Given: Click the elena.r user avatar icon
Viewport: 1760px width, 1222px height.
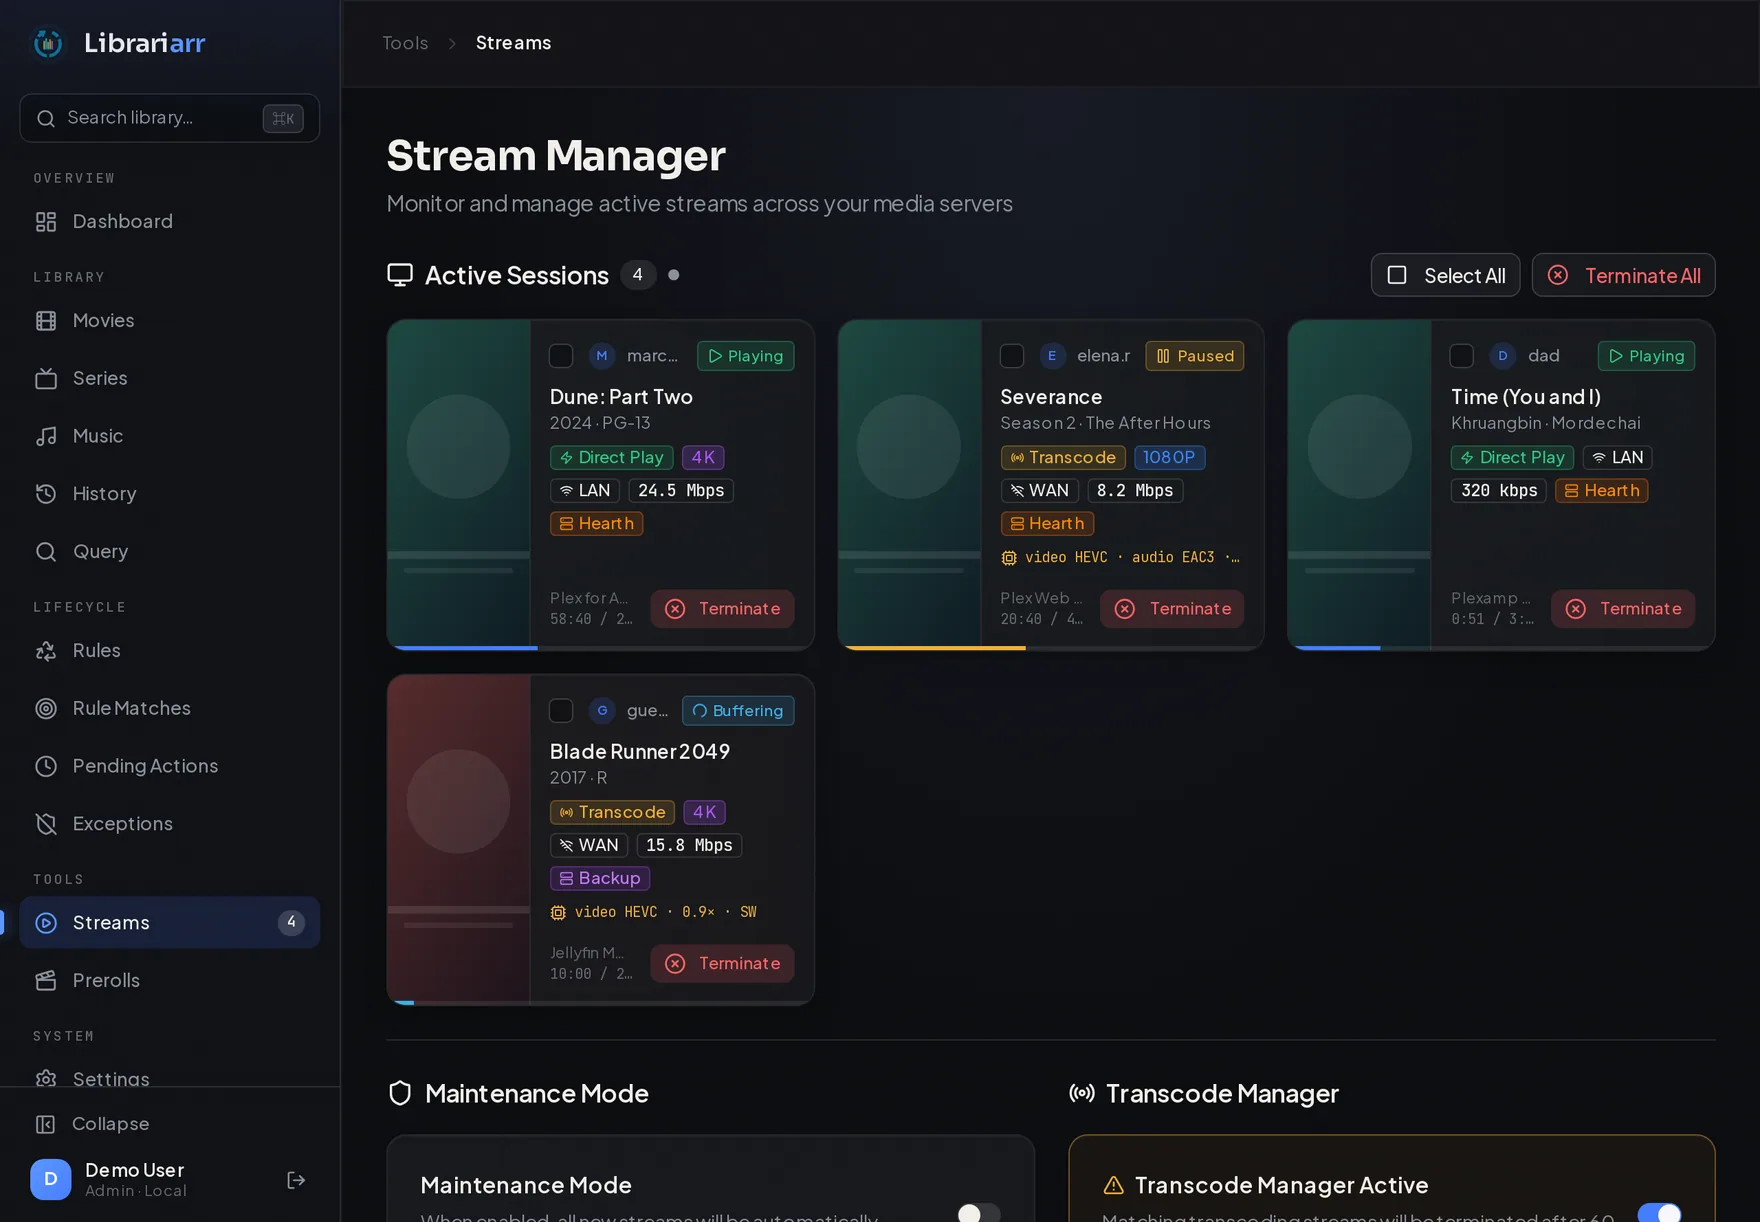Looking at the screenshot, I should pos(1052,356).
